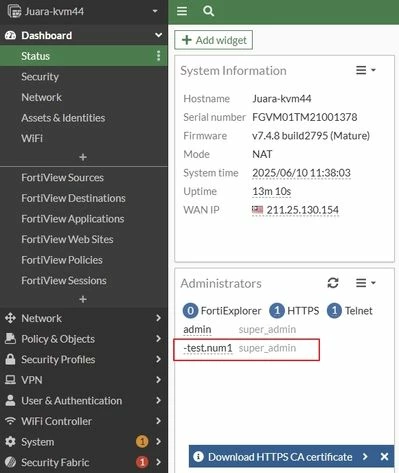Dismiss the HTTPS CA certificate banner

pyautogui.click(x=384, y=456)
